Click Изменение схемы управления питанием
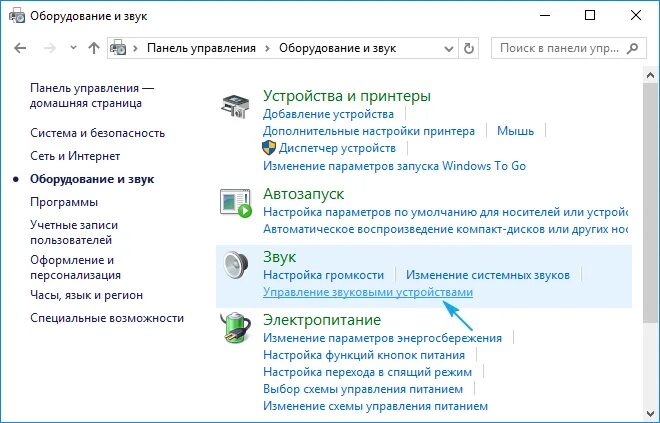 coord(375,406)
